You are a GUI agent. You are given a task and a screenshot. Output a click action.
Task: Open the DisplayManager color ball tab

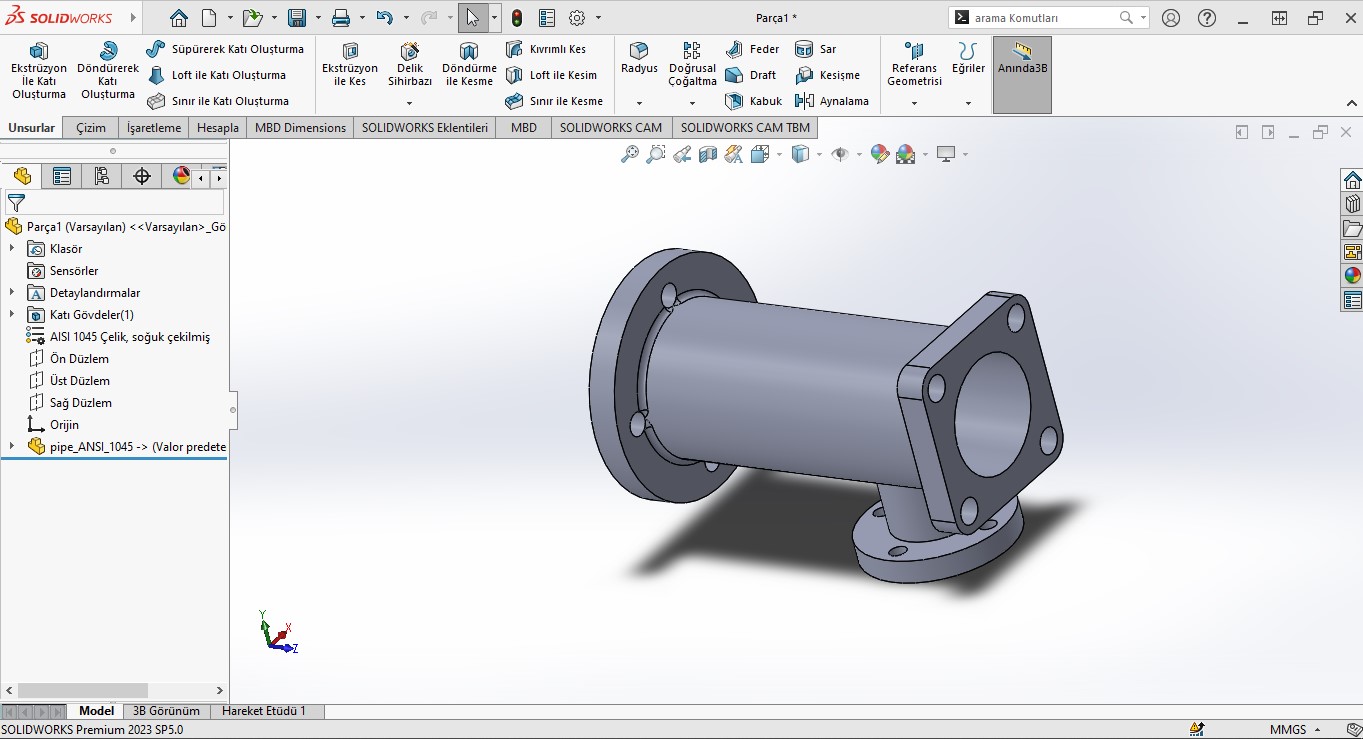point(182,176)
